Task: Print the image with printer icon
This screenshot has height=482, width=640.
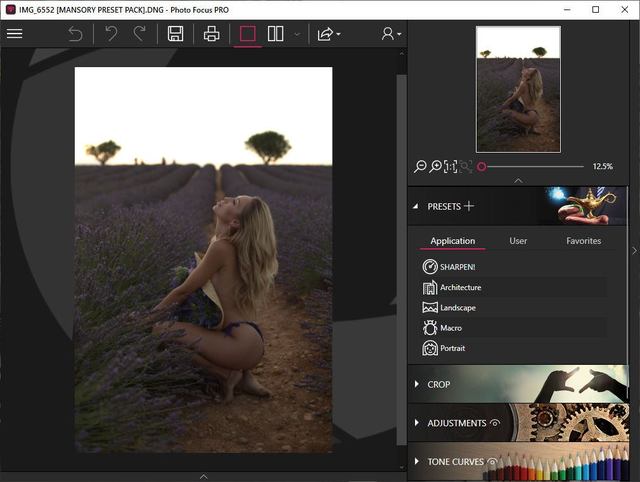Action: coord(211,33)
